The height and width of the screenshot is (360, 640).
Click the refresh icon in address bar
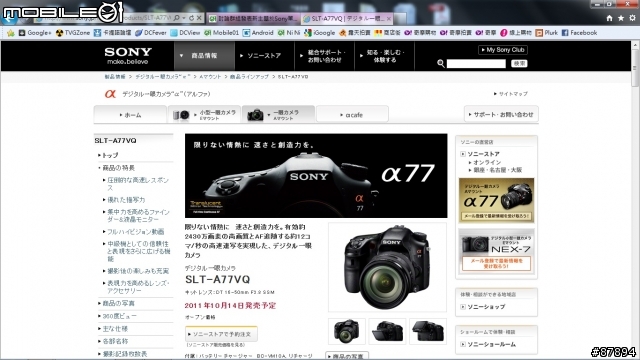tap(191, 18)
